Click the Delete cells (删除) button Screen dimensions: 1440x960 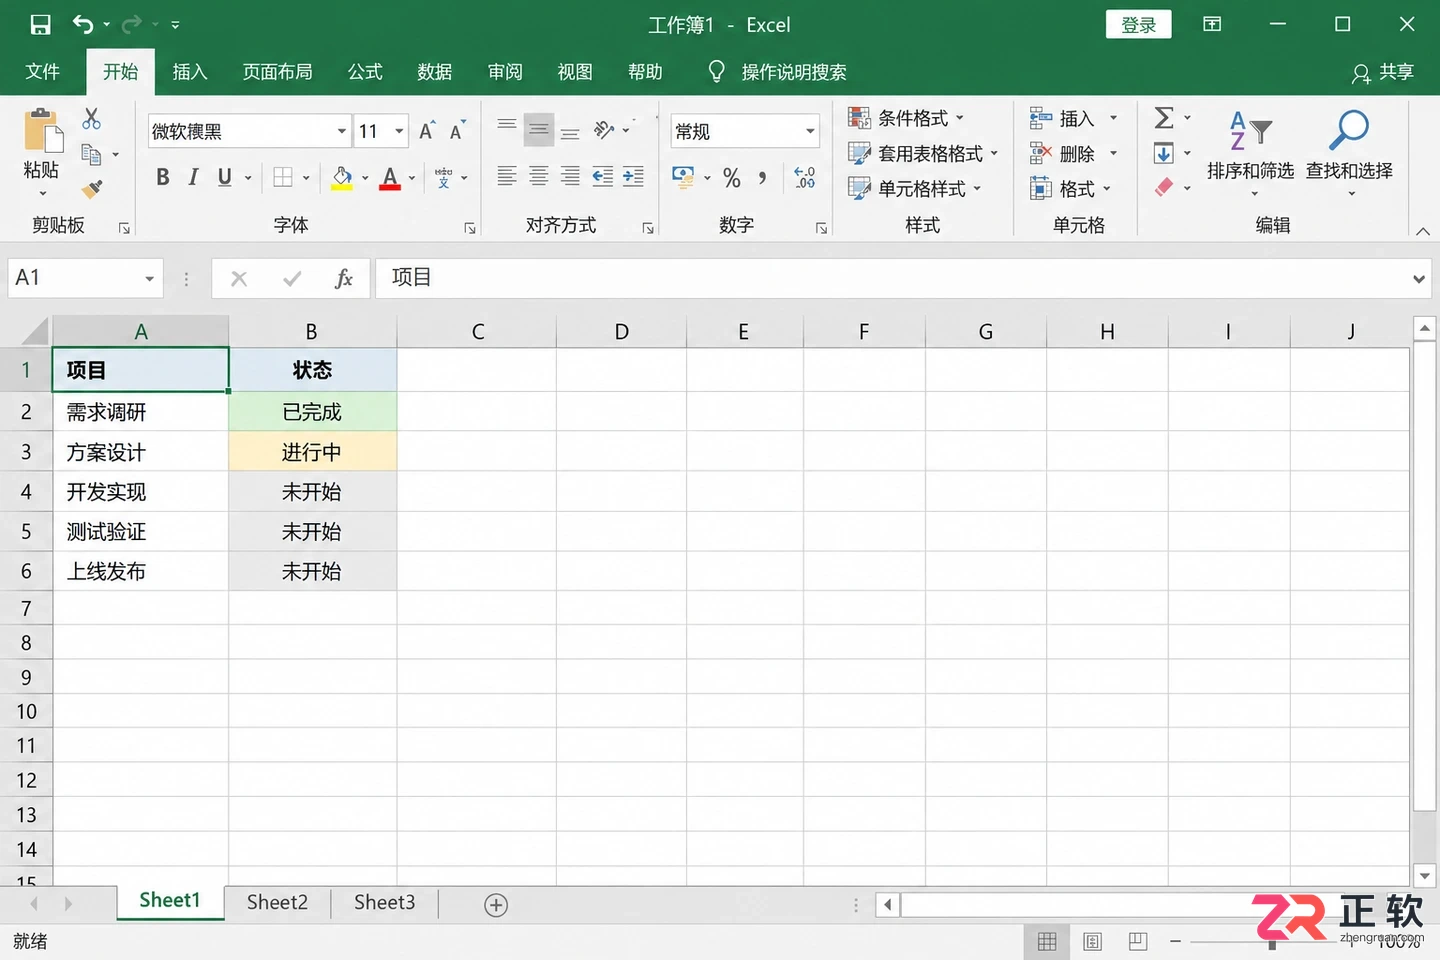tap(1074, 153)
